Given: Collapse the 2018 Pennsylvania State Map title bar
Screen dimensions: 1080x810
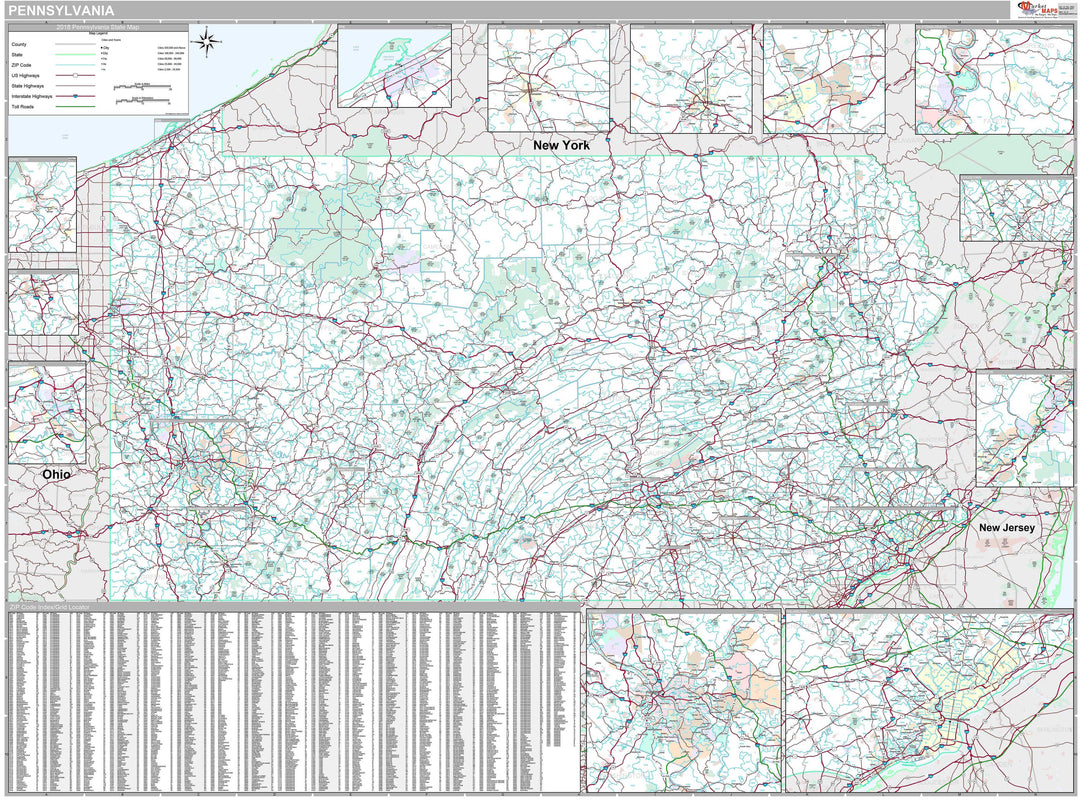Looking at the screenshot, I should [98, 27].
